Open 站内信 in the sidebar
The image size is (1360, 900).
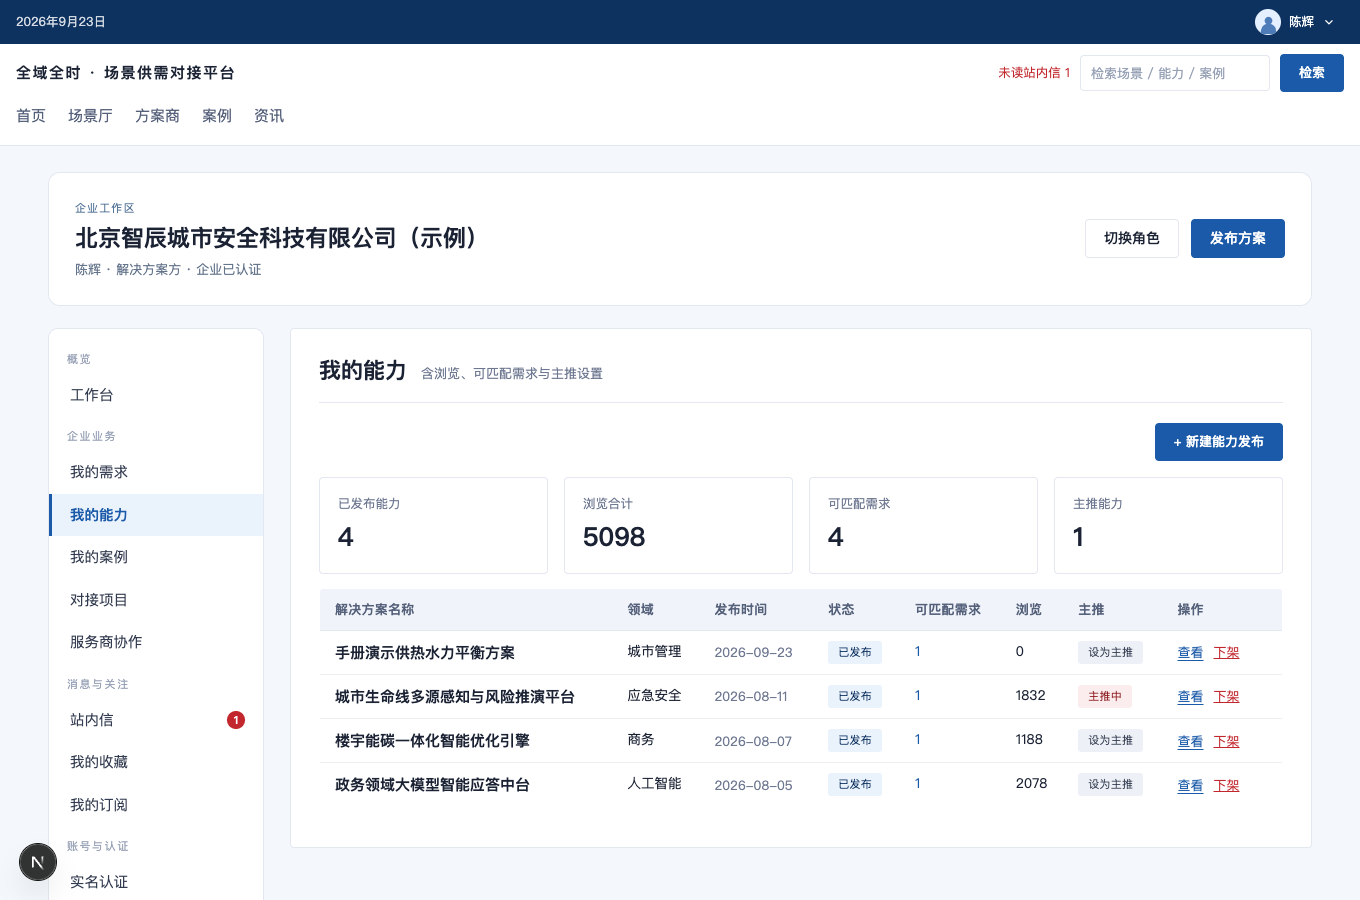coord(157,720)
